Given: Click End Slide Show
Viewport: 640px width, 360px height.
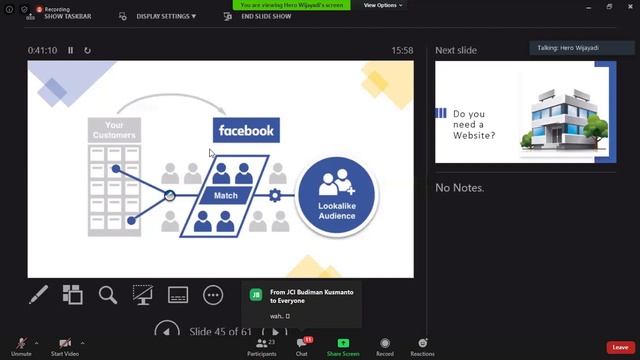Looking at the screenshot, I should (258, 16).
